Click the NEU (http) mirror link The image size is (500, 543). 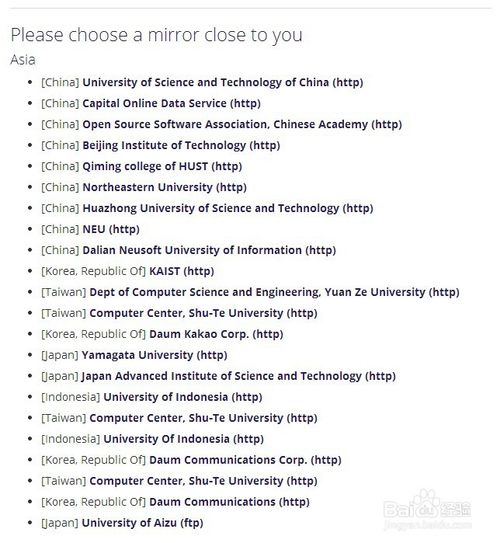tap(111, 229)
